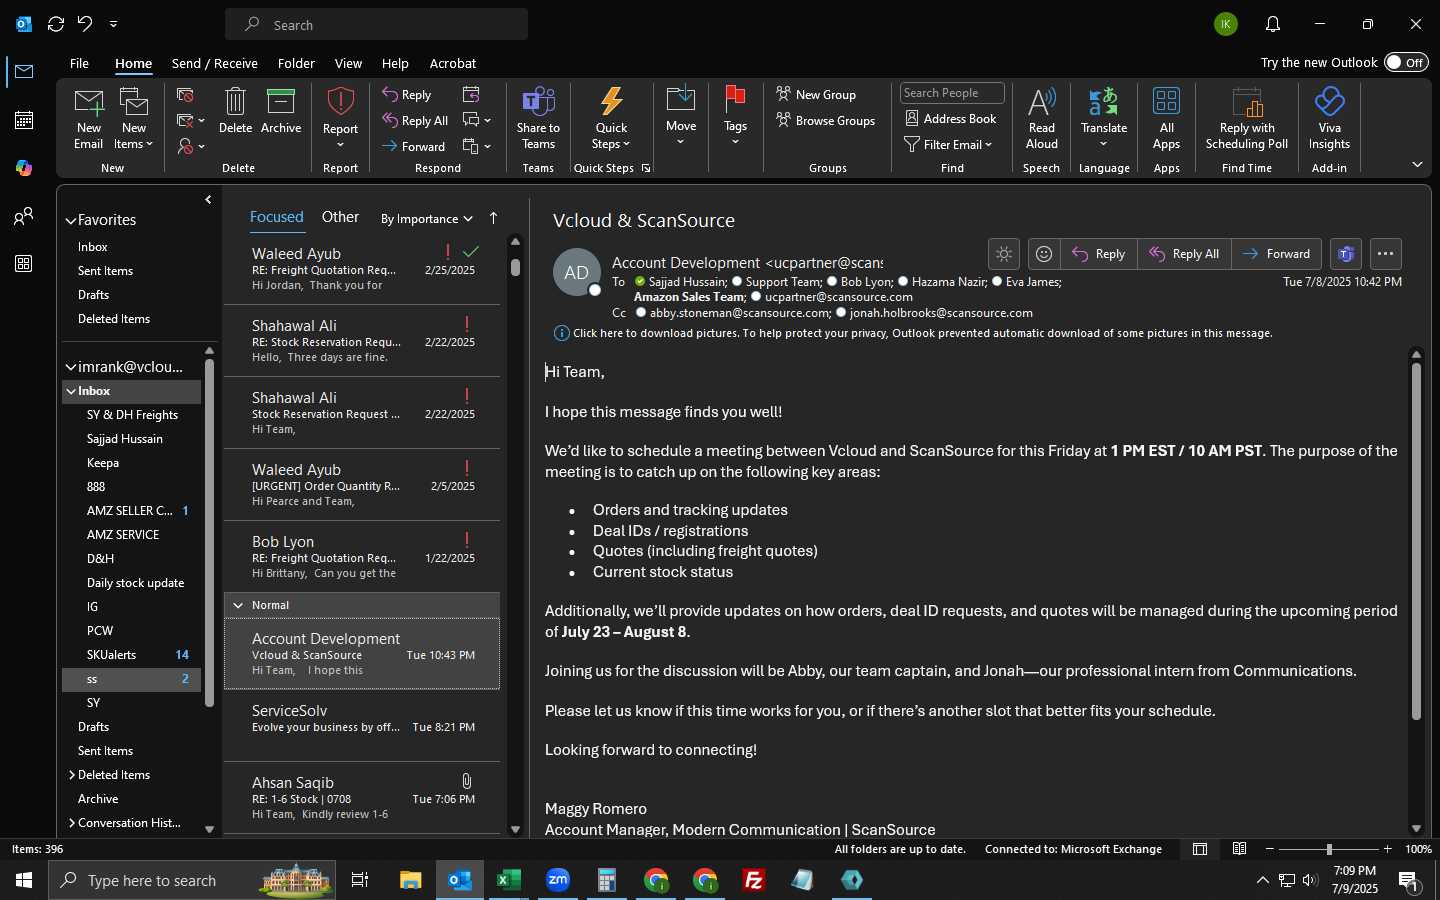Open Zoom from the taskbar
Image resolution: width=1440 pixels, height=900 pixels.
click(x=557, y=880)
